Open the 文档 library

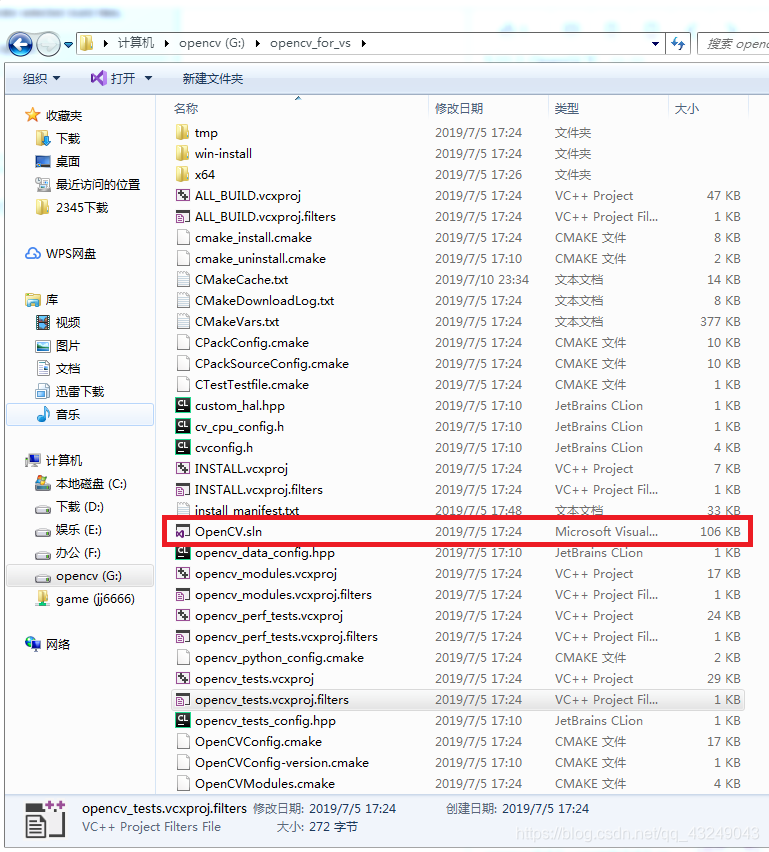[58, 368]
